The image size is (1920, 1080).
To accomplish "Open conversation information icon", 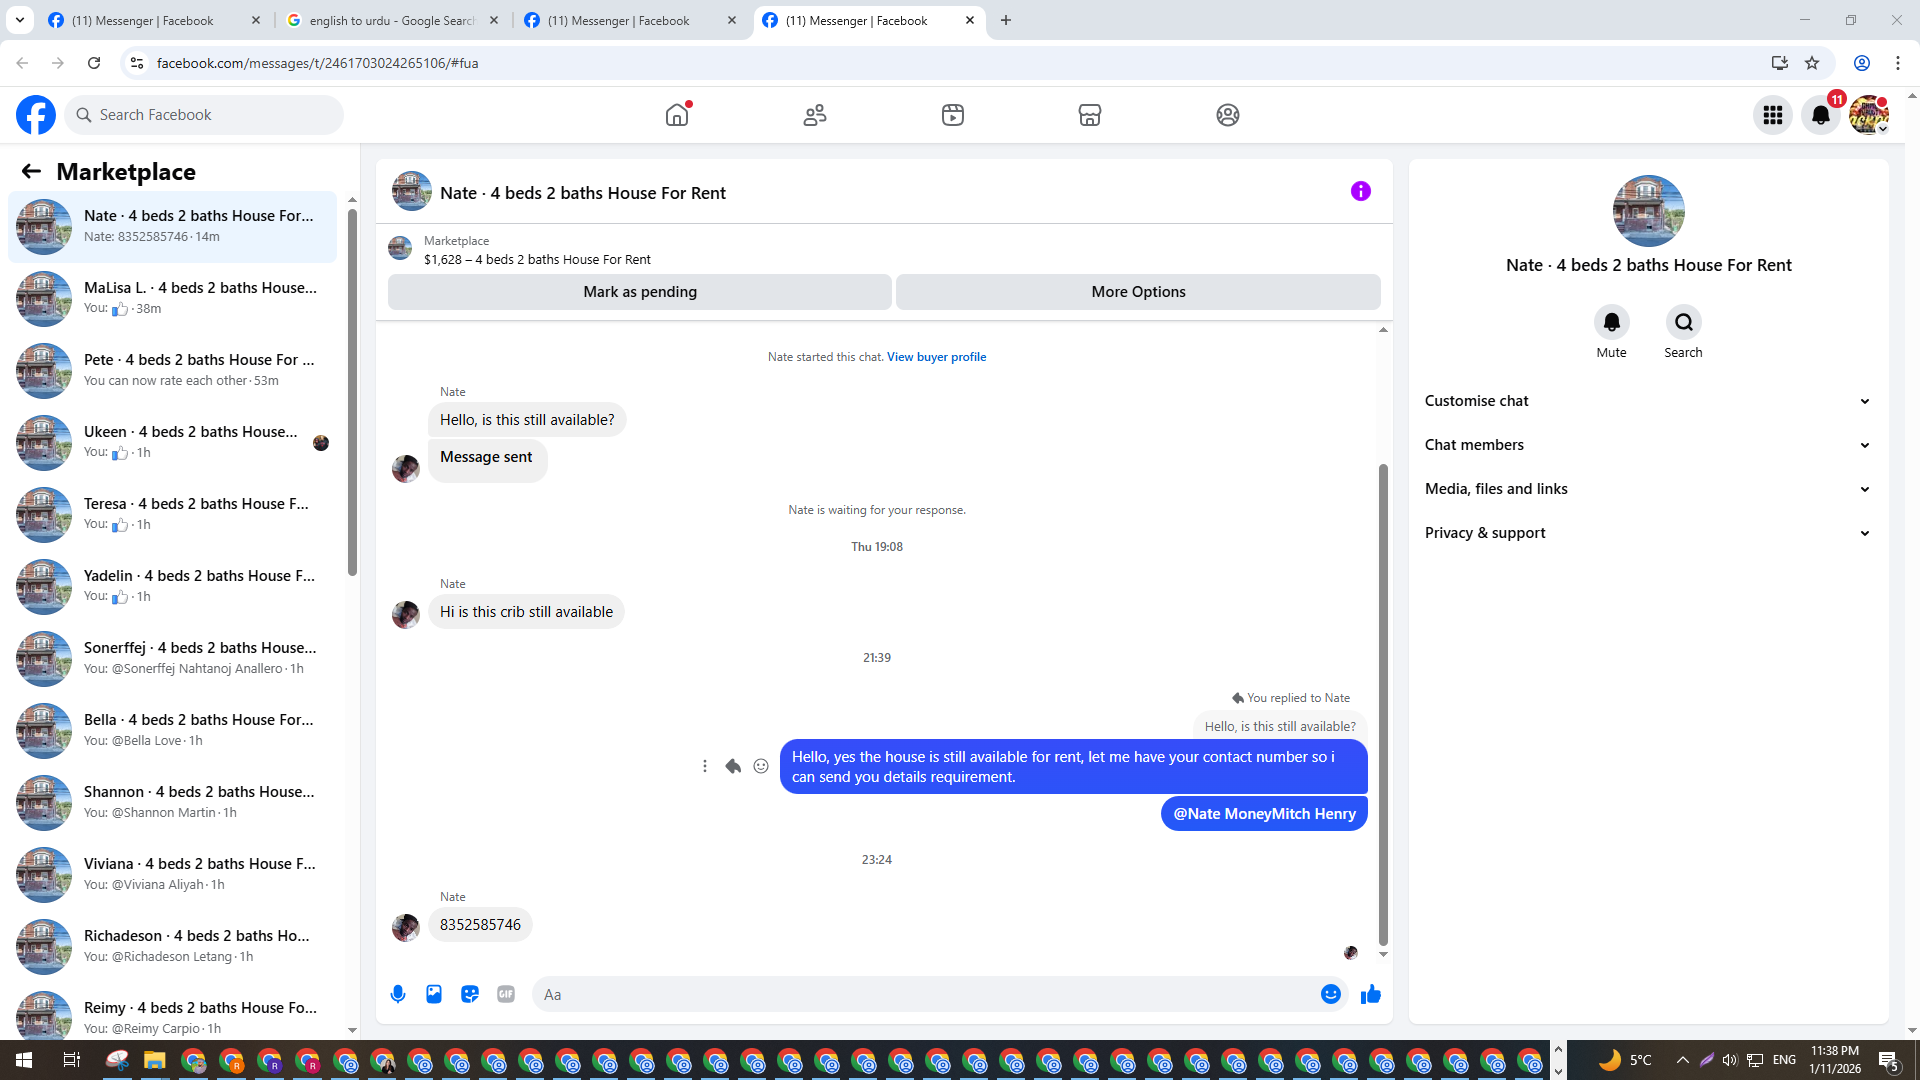I will pyautogui.click(x=1361, y=191).
